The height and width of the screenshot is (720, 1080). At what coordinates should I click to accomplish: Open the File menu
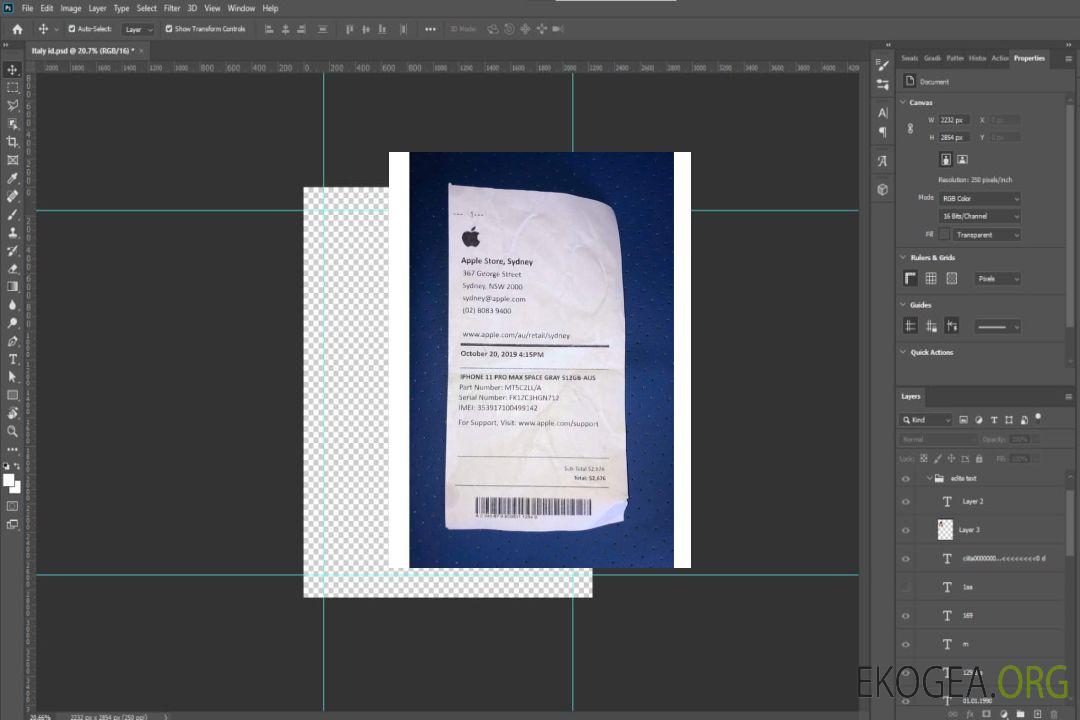click(x=28, y=8)
